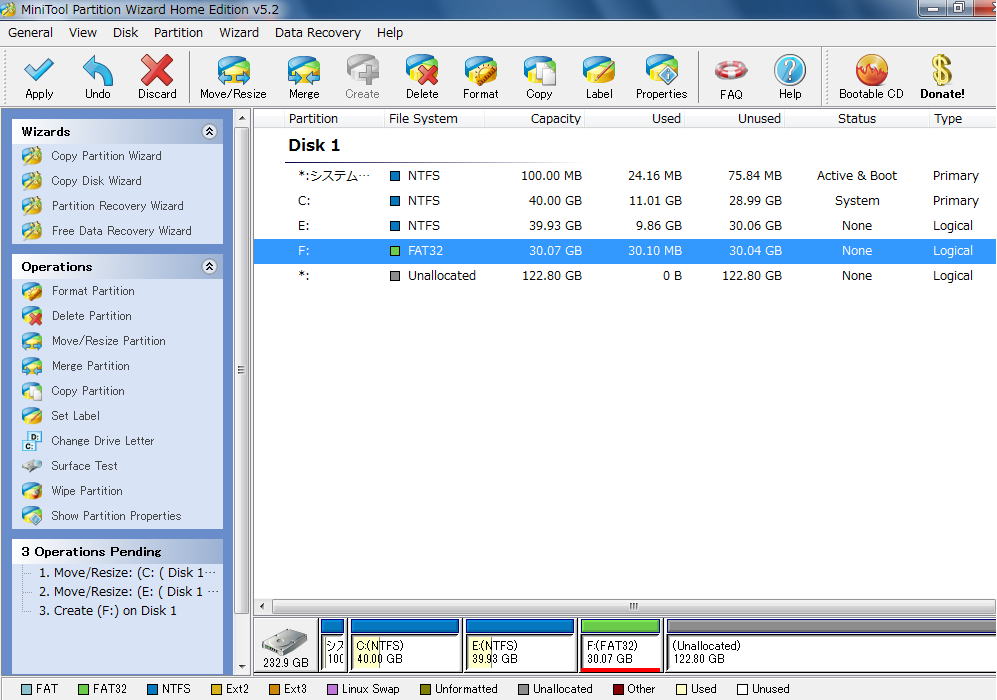Select the 122.80 GB Unallocated row
The width and height of the screenshot is (997, 700).
(624, 276)
